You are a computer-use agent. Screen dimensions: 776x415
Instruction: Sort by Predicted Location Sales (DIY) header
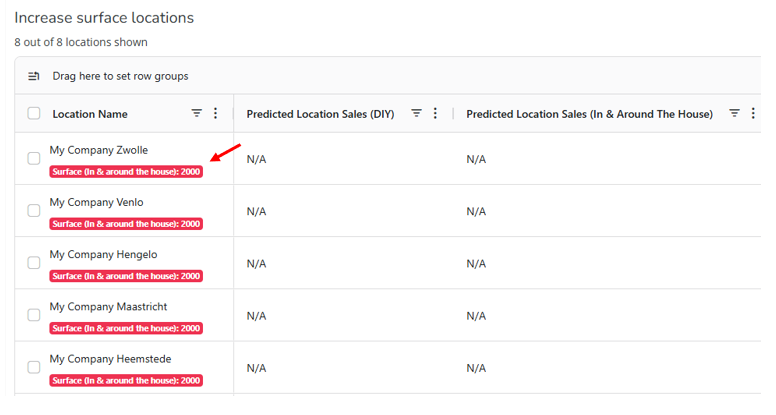pos(320,114)
